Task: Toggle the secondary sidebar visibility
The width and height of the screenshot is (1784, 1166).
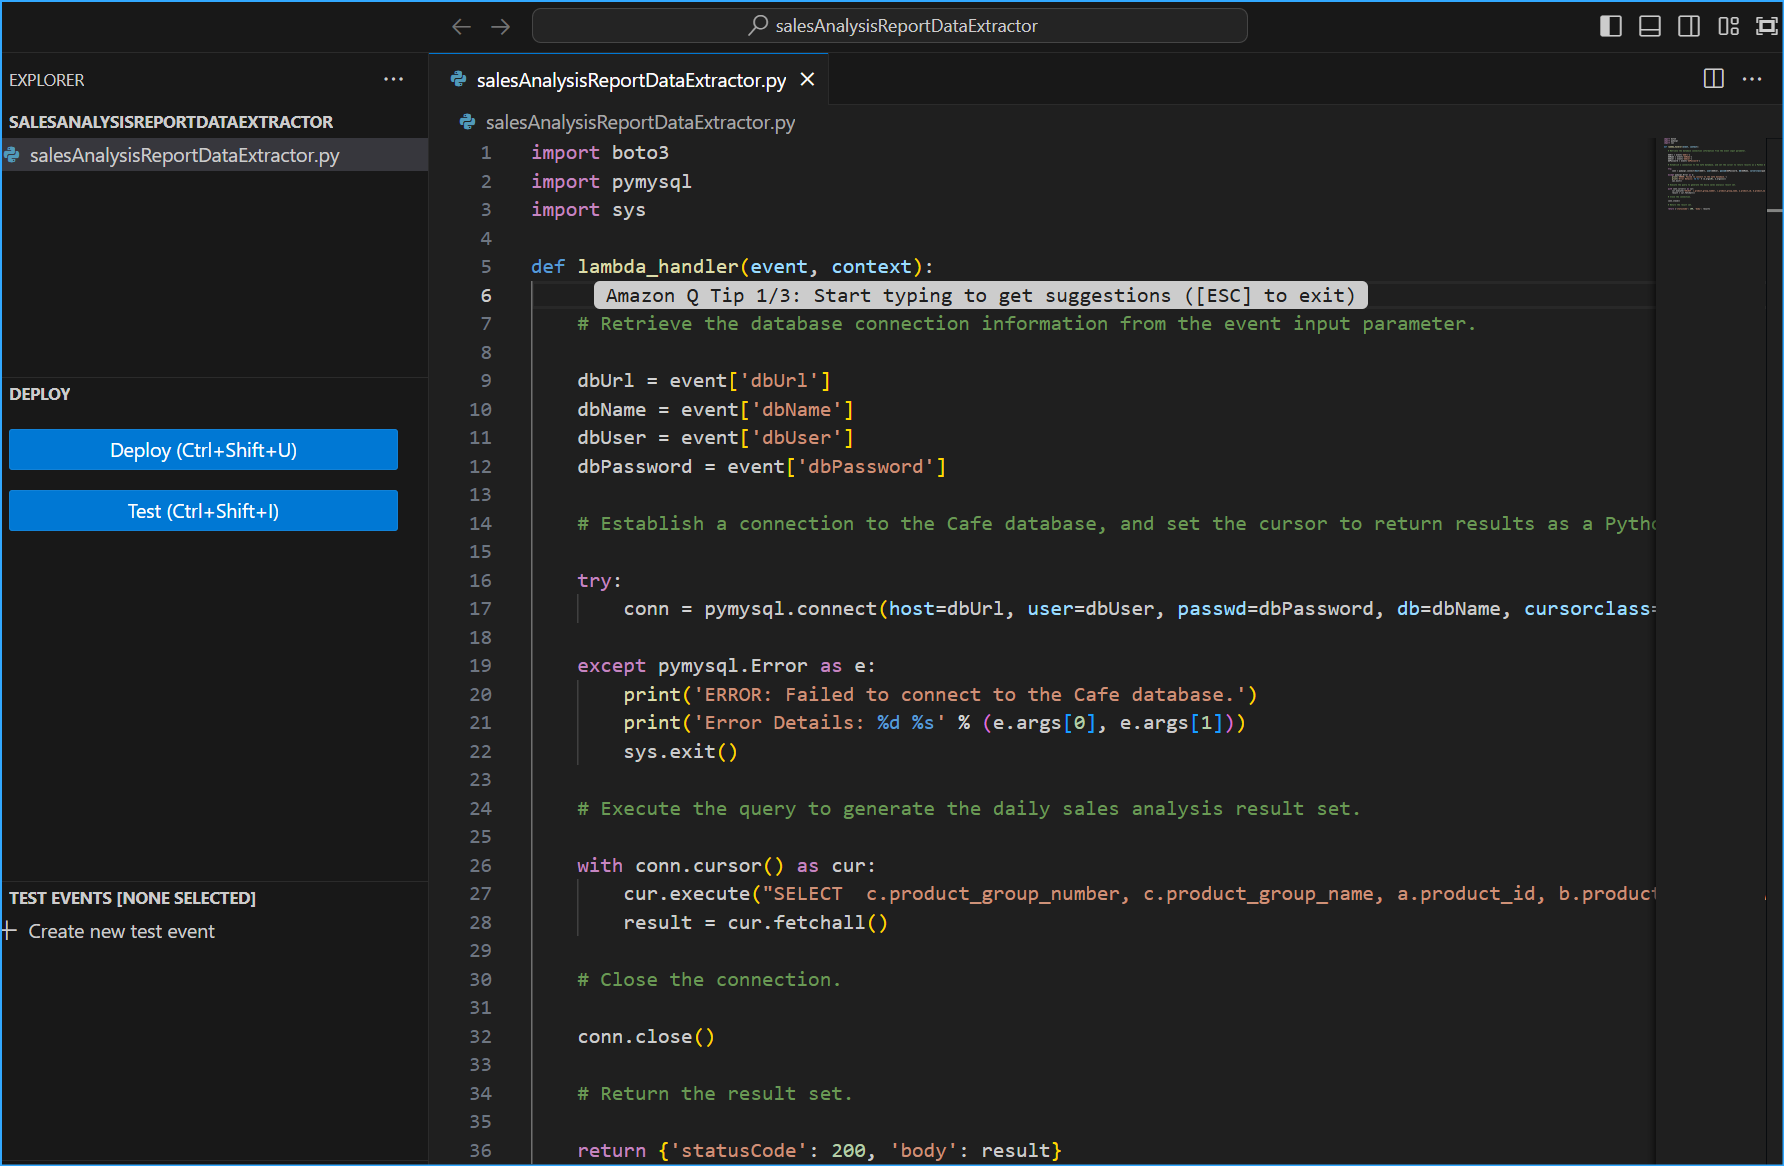Action: tap(1689, 26)
